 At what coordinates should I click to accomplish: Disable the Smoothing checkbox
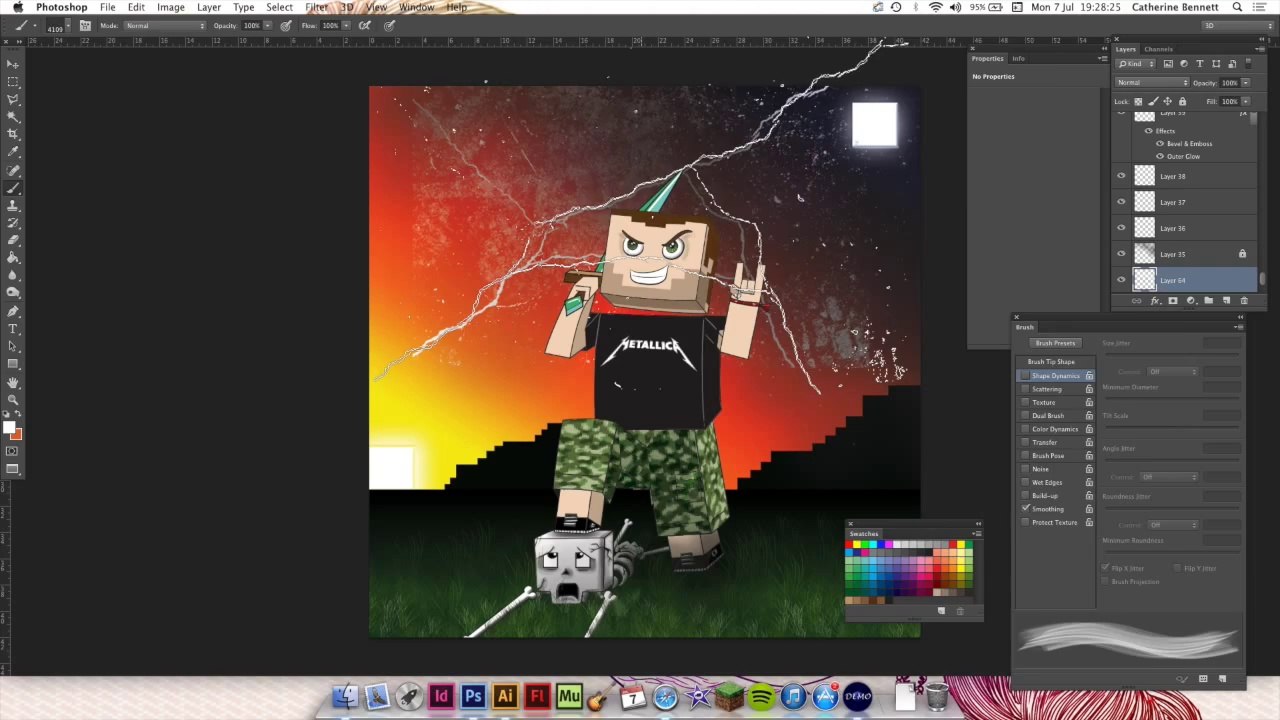pos(1025,509)
